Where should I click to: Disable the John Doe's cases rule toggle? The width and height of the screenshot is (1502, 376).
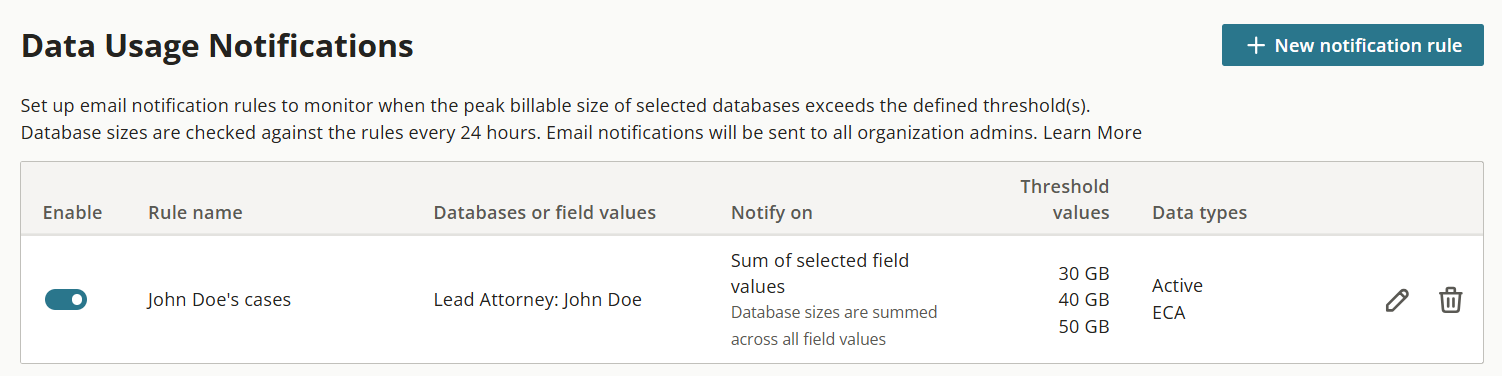(66, 300)
